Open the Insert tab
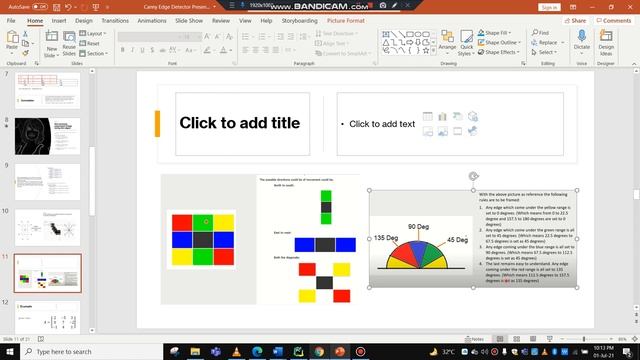Viewport: 640px width, 360px height. [59, 20]
